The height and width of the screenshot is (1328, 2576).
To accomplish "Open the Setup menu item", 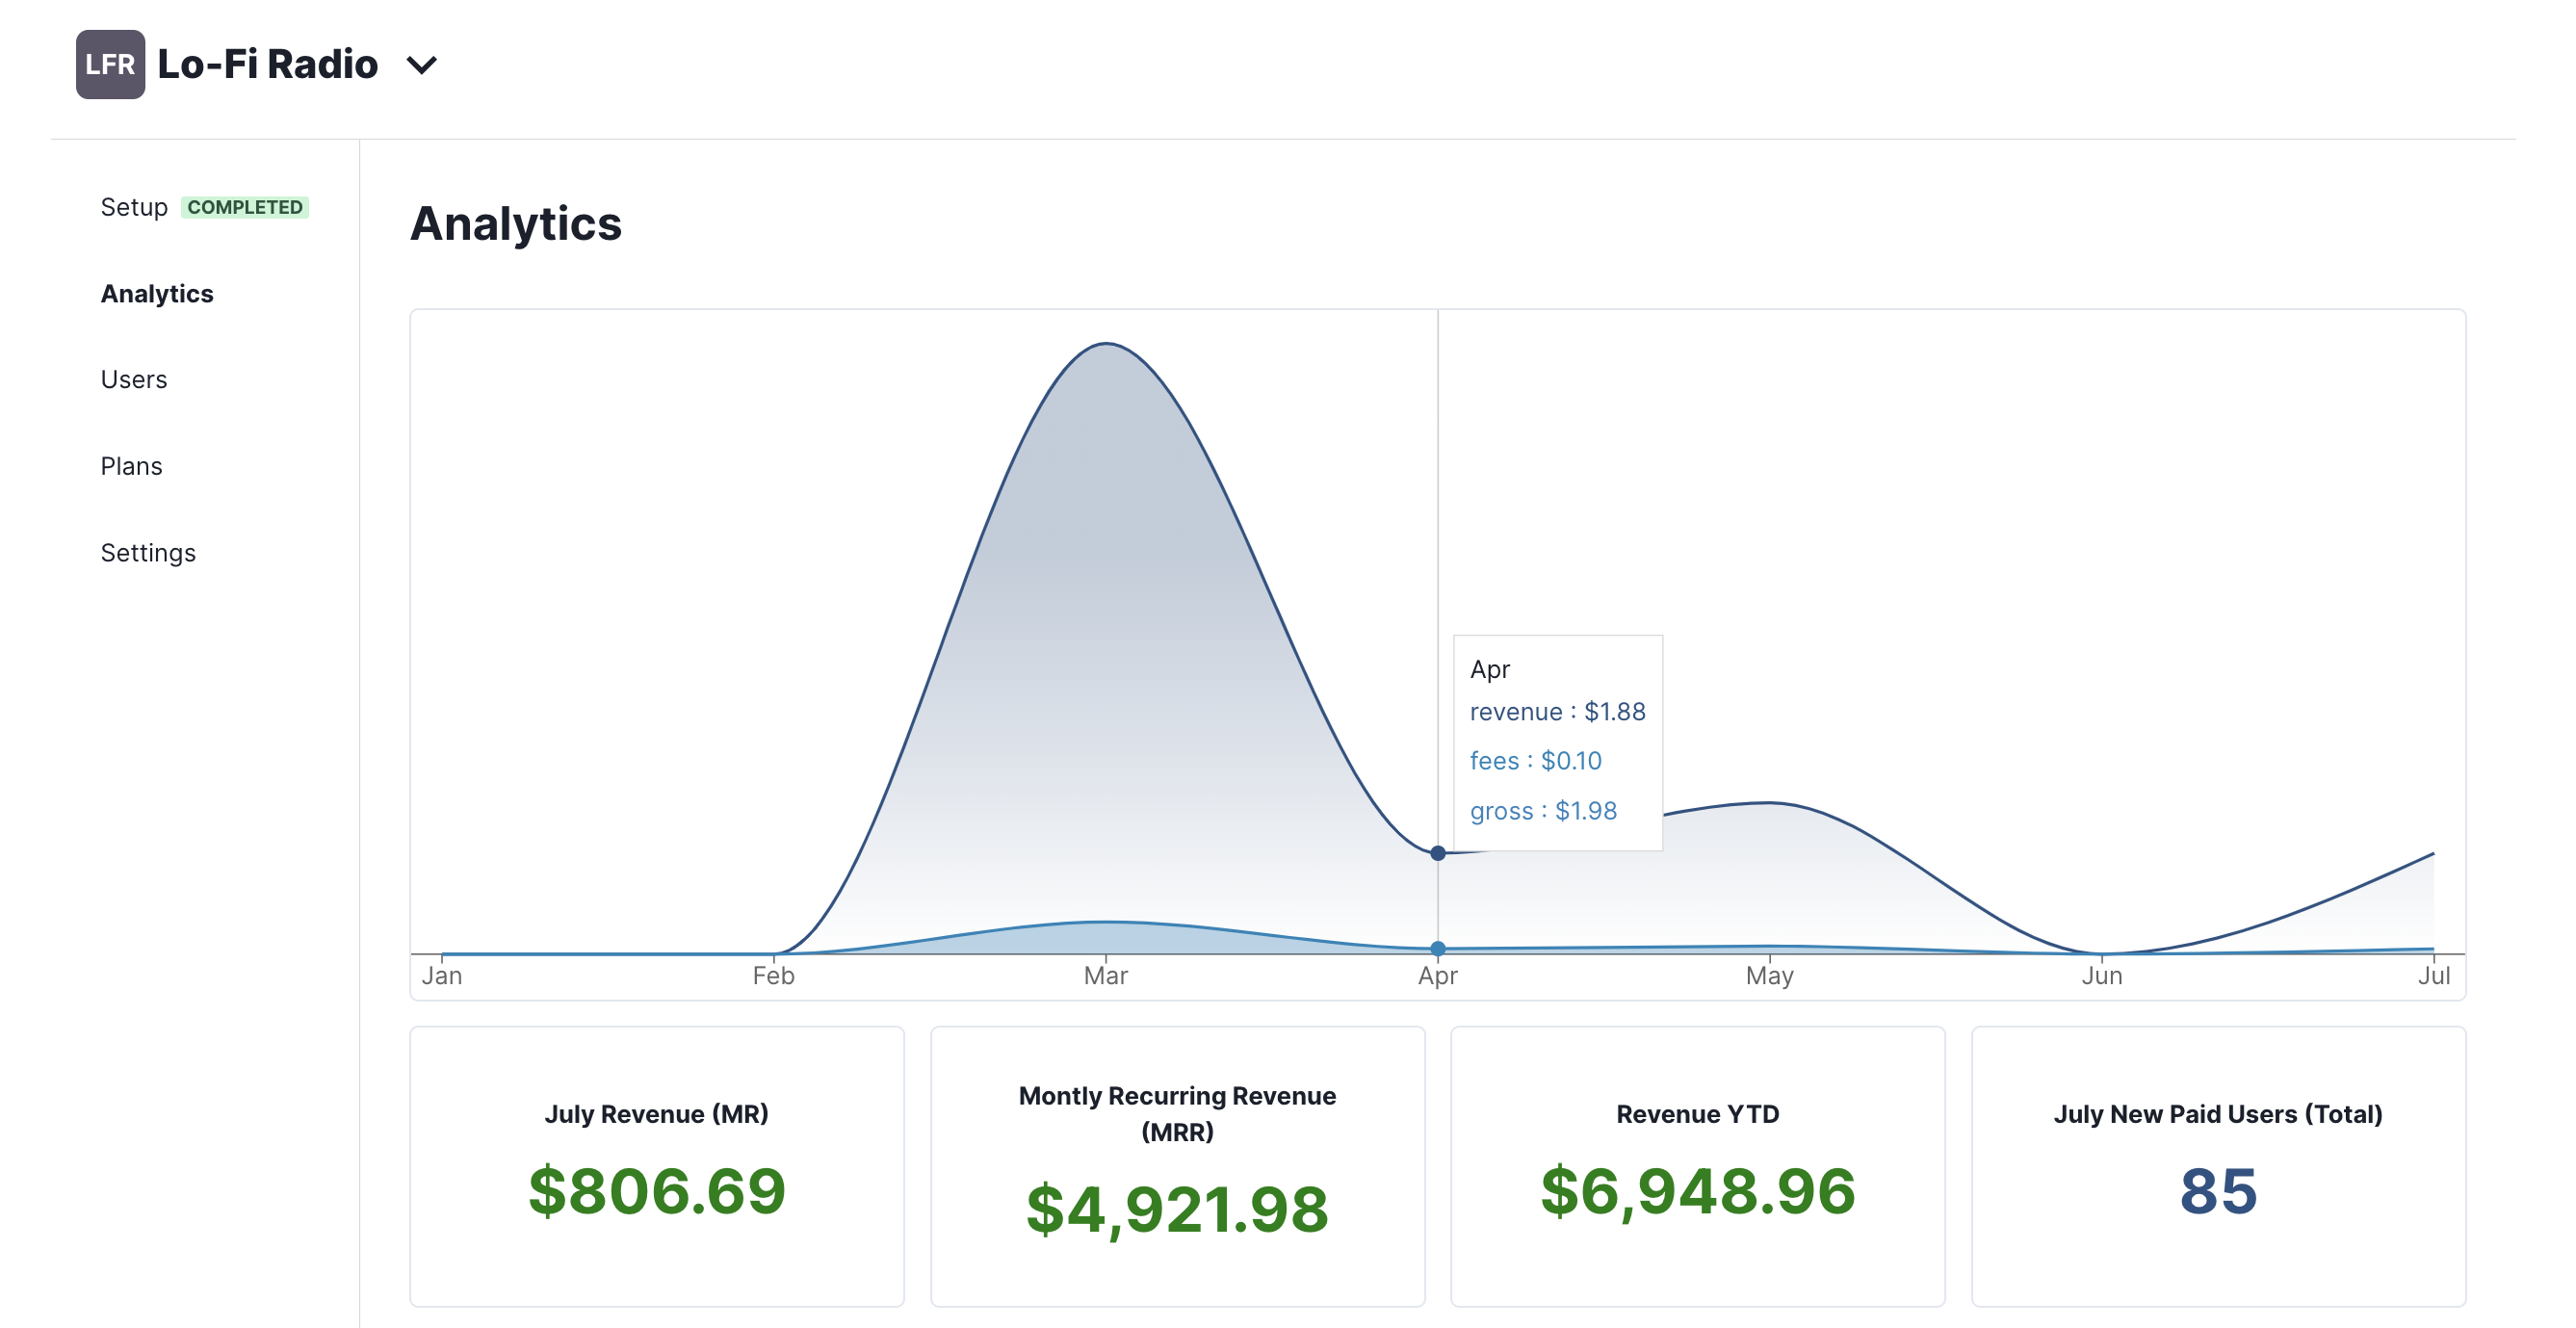I will point(134,207).
